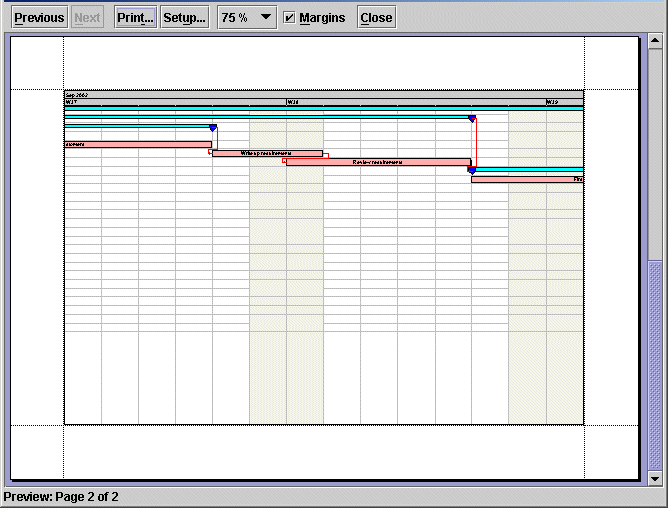The image size is (668, 508).
Task: Click the lower blue marker on right
Action: 471,171
